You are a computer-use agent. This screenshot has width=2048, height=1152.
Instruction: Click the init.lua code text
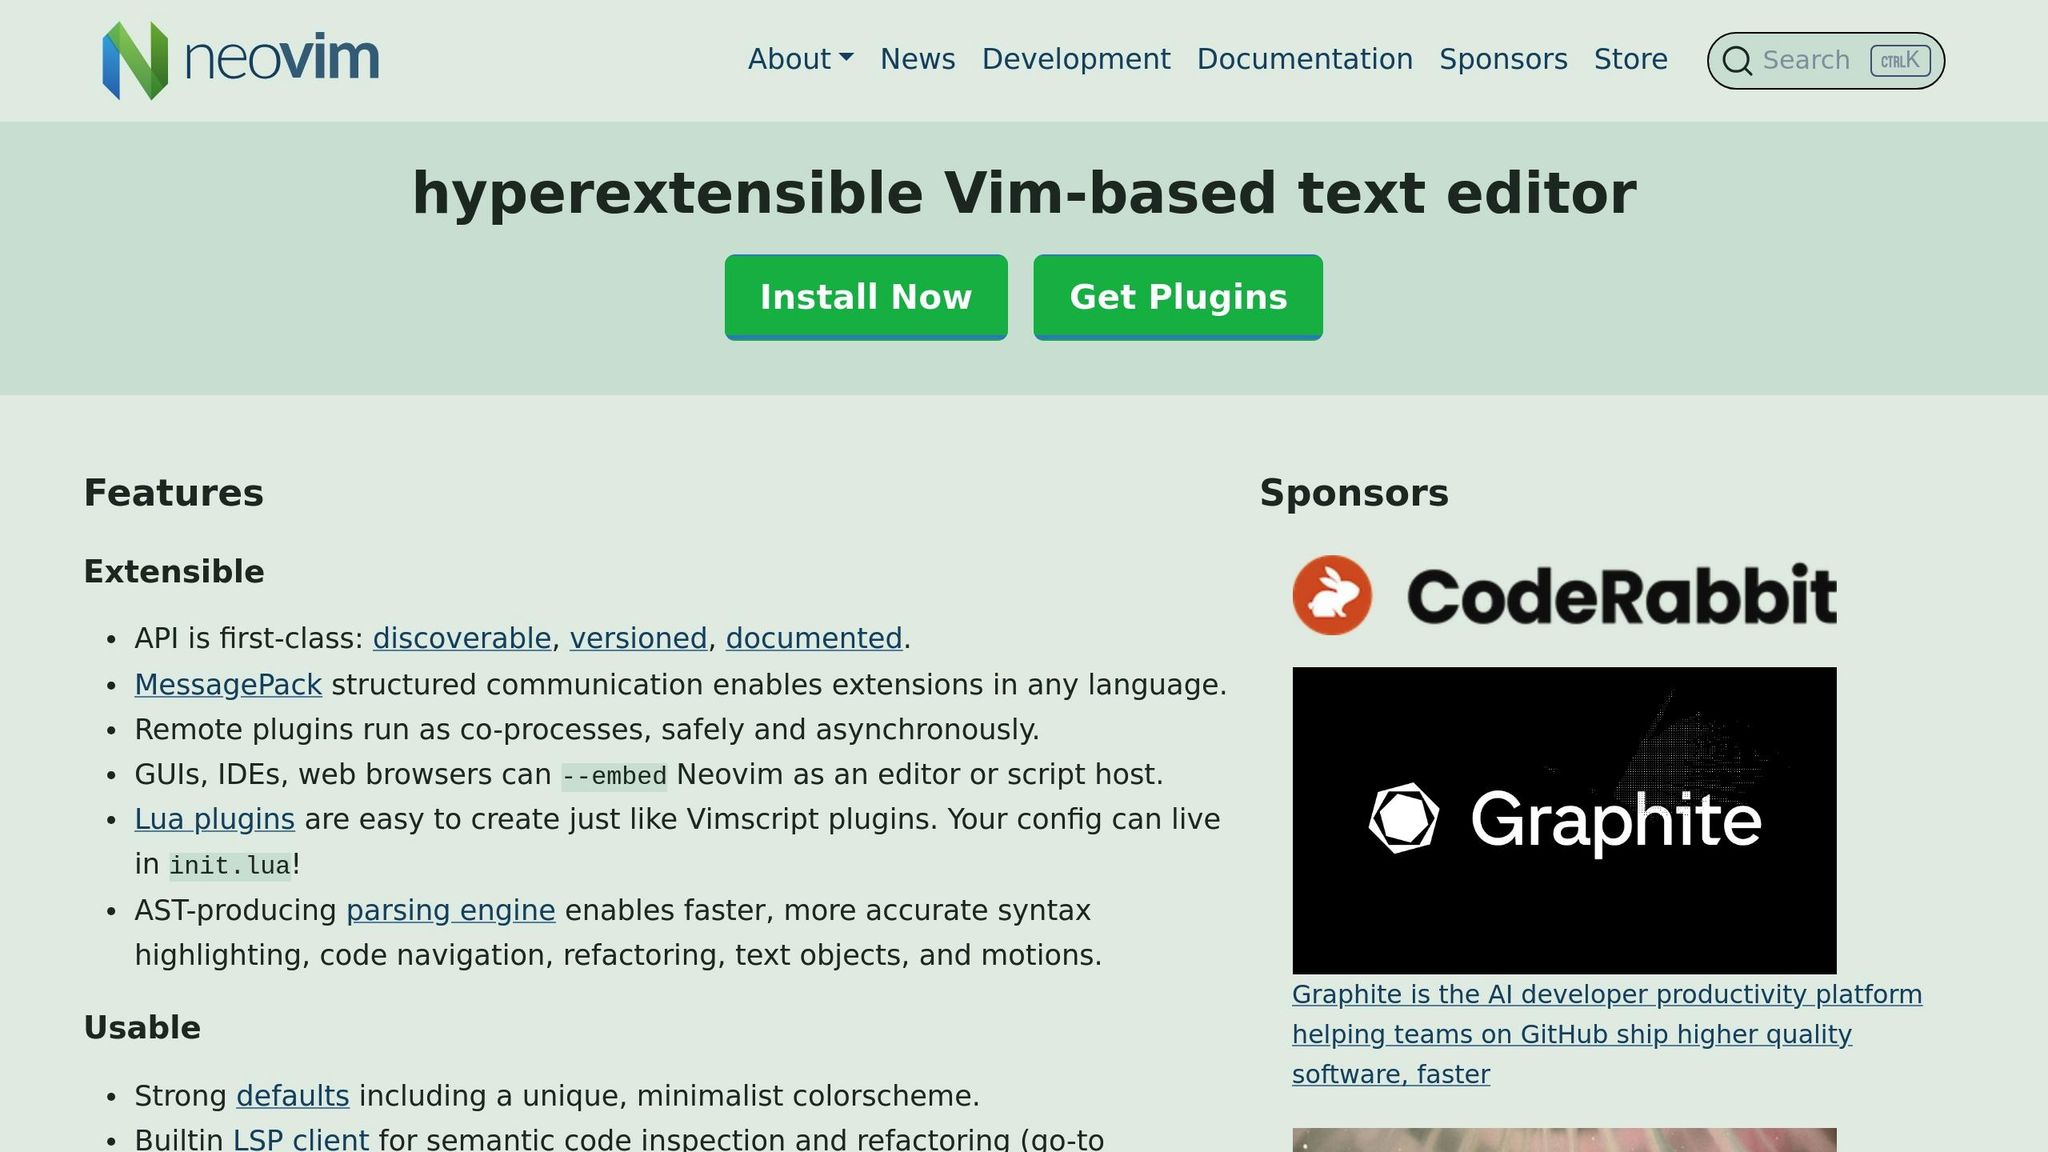(x=230, y=865)
